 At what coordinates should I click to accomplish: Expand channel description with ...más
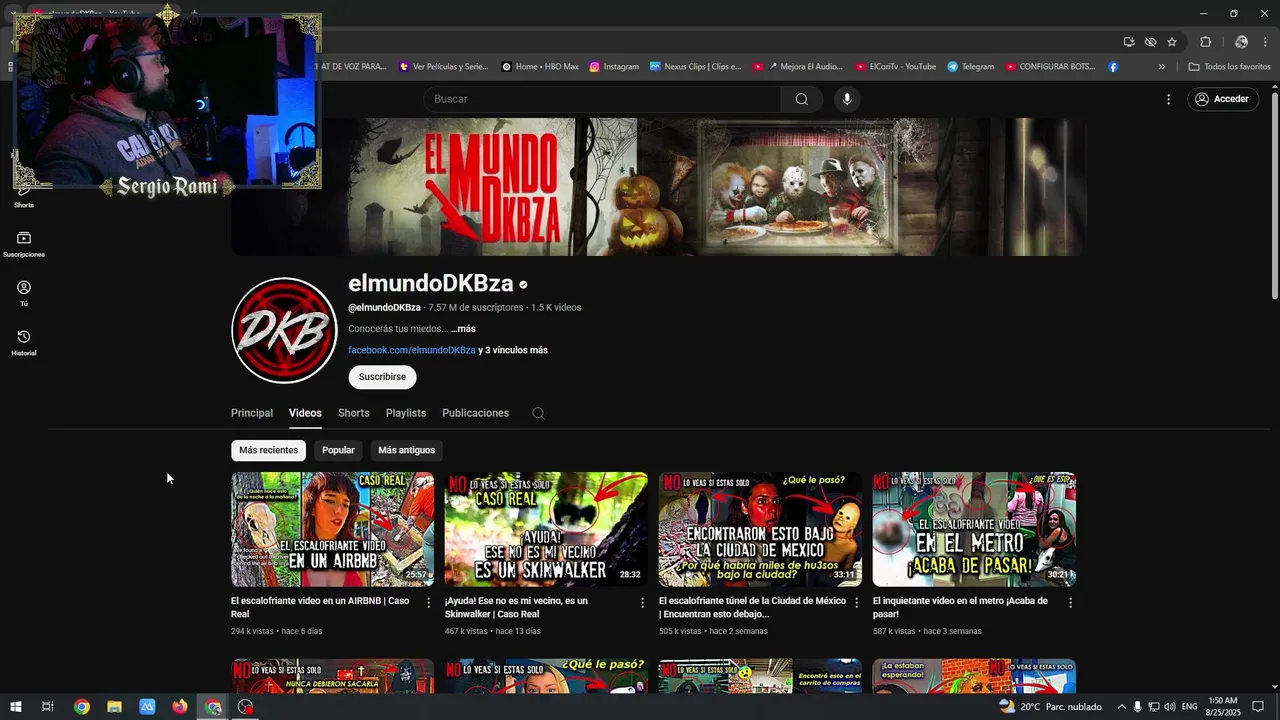click(x=463, y=329)
